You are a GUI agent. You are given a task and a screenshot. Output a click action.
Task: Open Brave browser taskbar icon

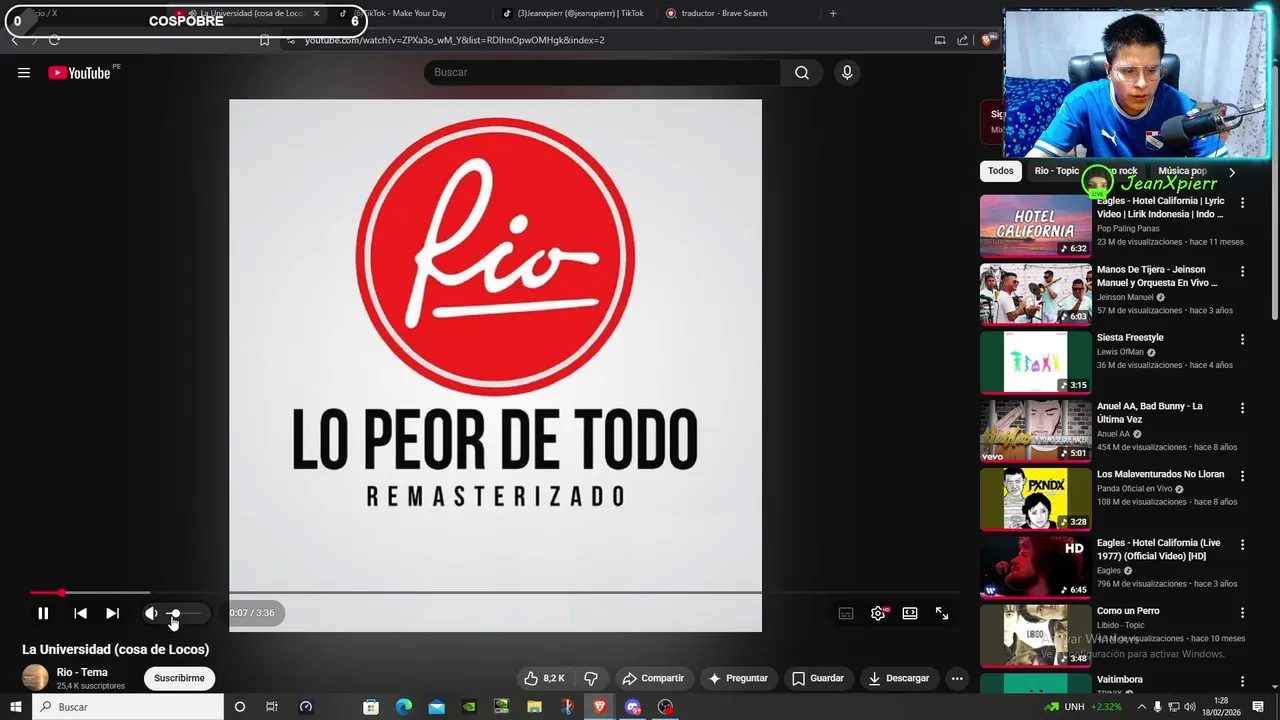click(600, 707)
